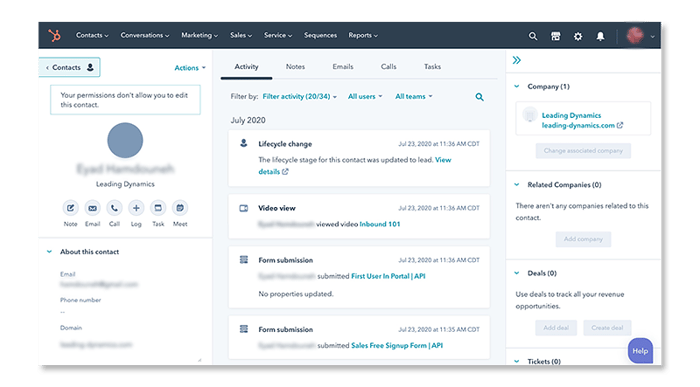The image size is (700, 387).
Task: Click the Leading Dynamics company logo
Action: click(530, 116)
